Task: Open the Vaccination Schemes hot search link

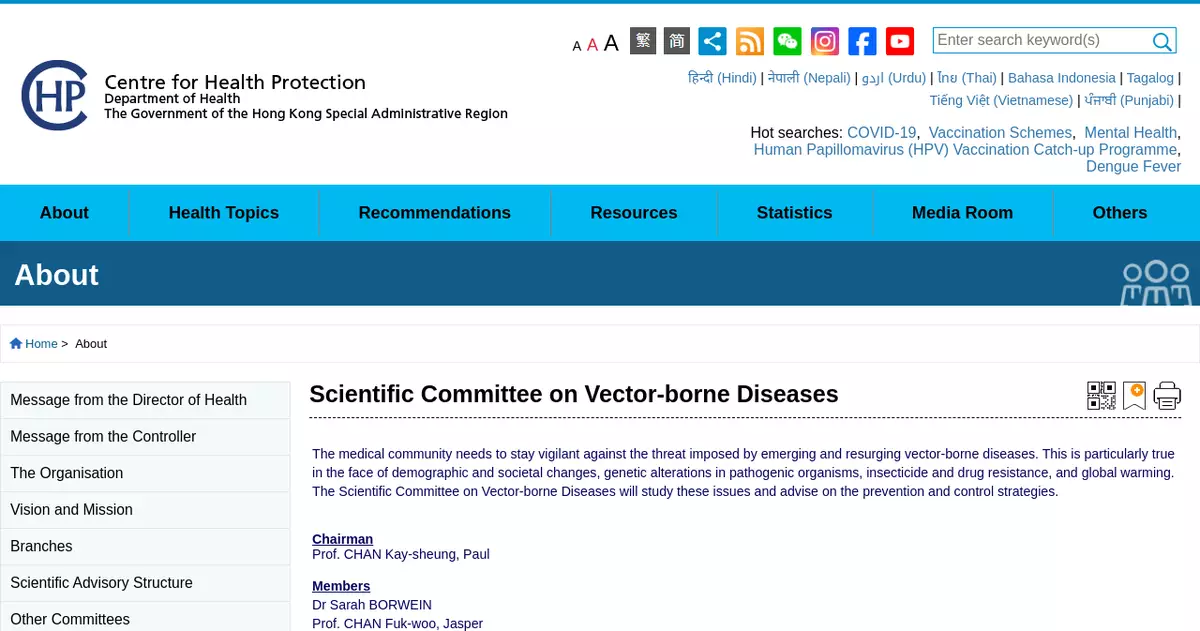Action: pyautogui.click(x=1000, y=133)
